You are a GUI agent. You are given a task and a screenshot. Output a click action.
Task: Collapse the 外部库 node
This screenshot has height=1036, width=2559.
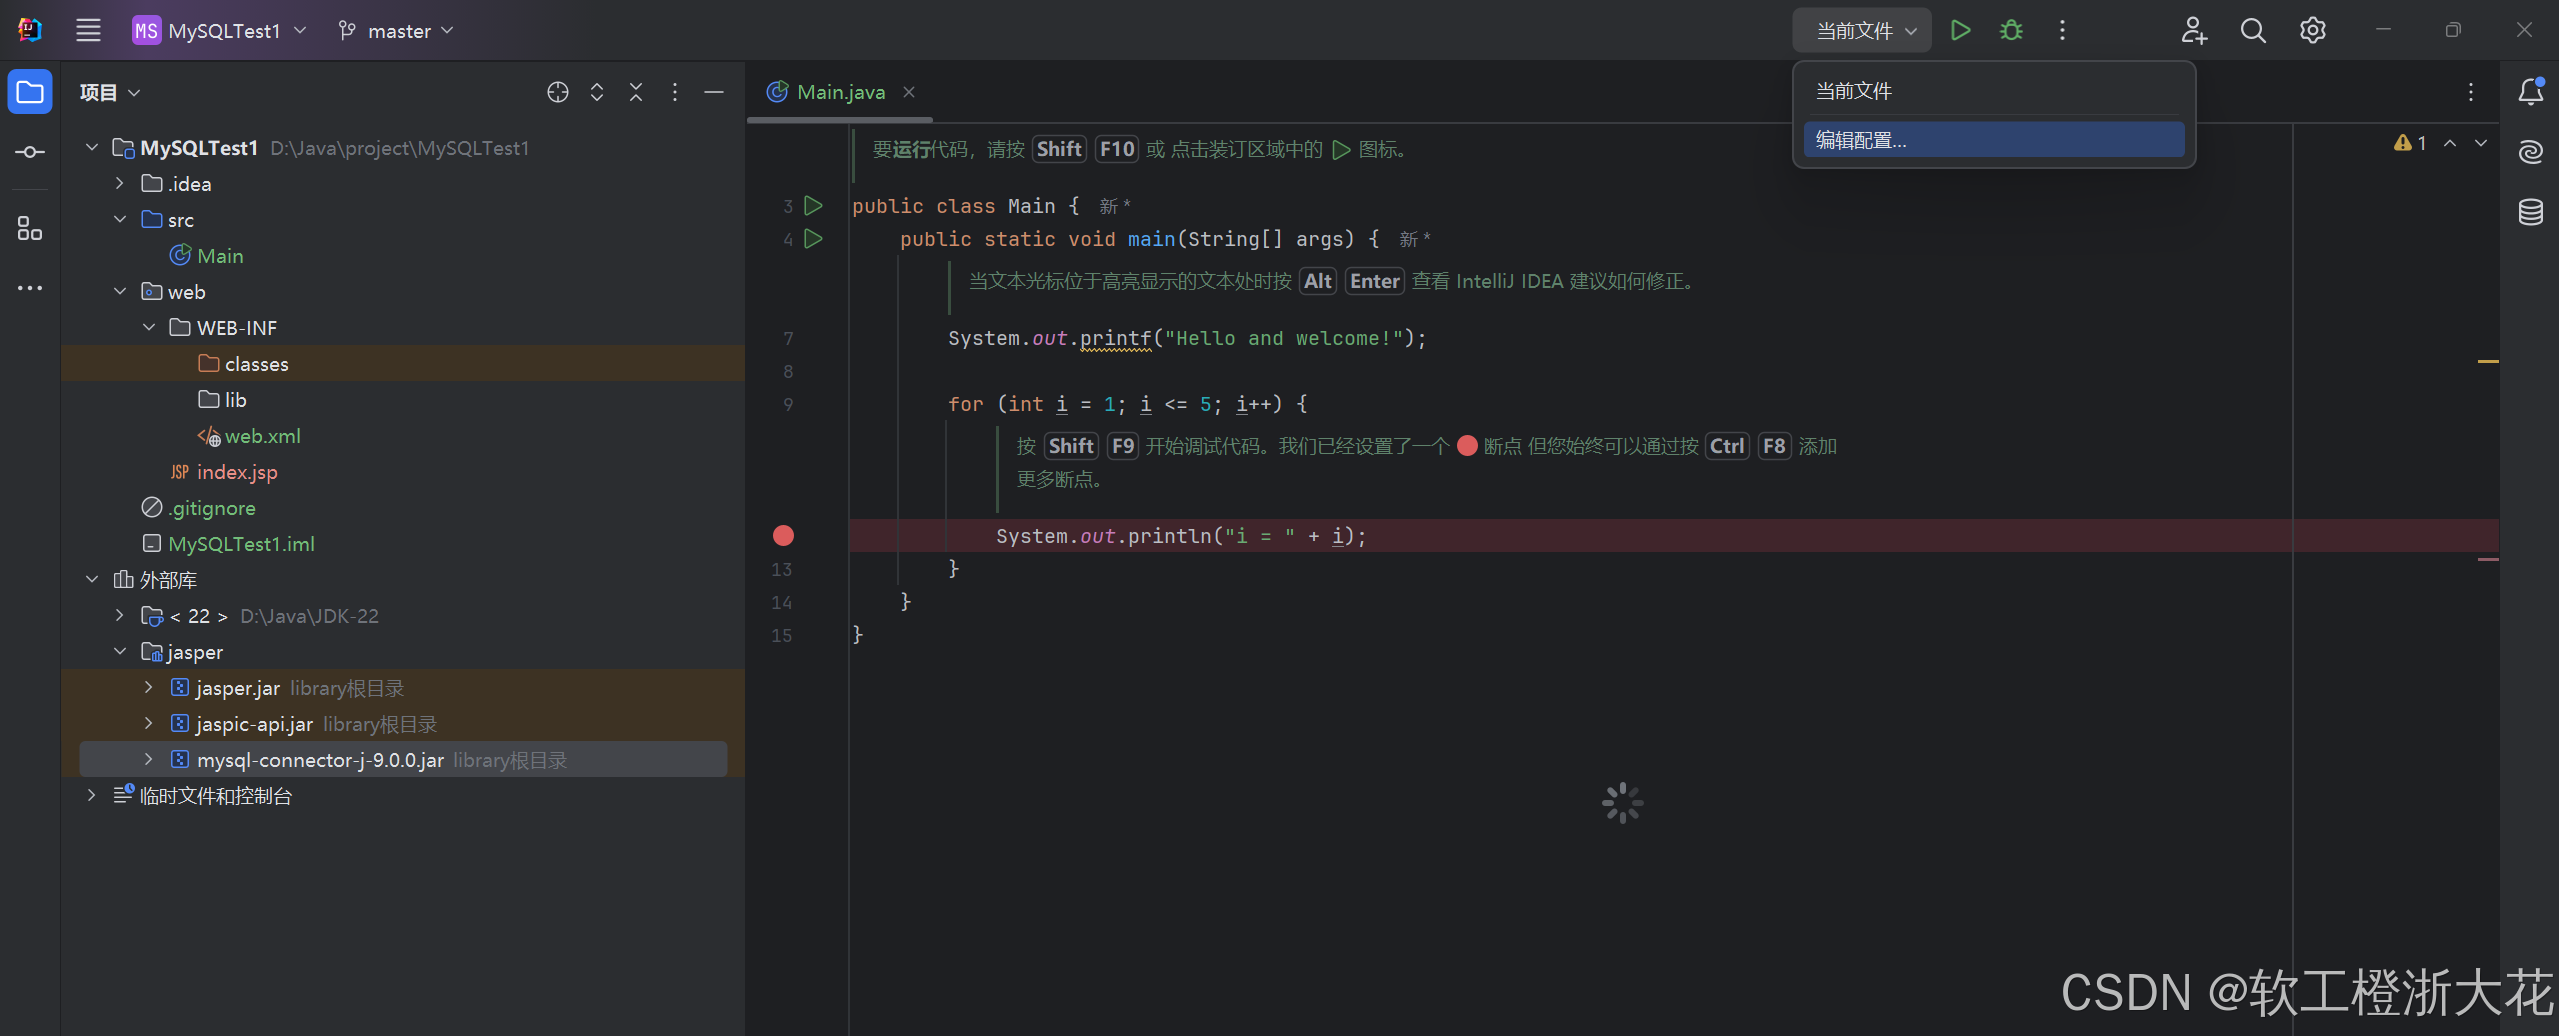tap(92, 580)
